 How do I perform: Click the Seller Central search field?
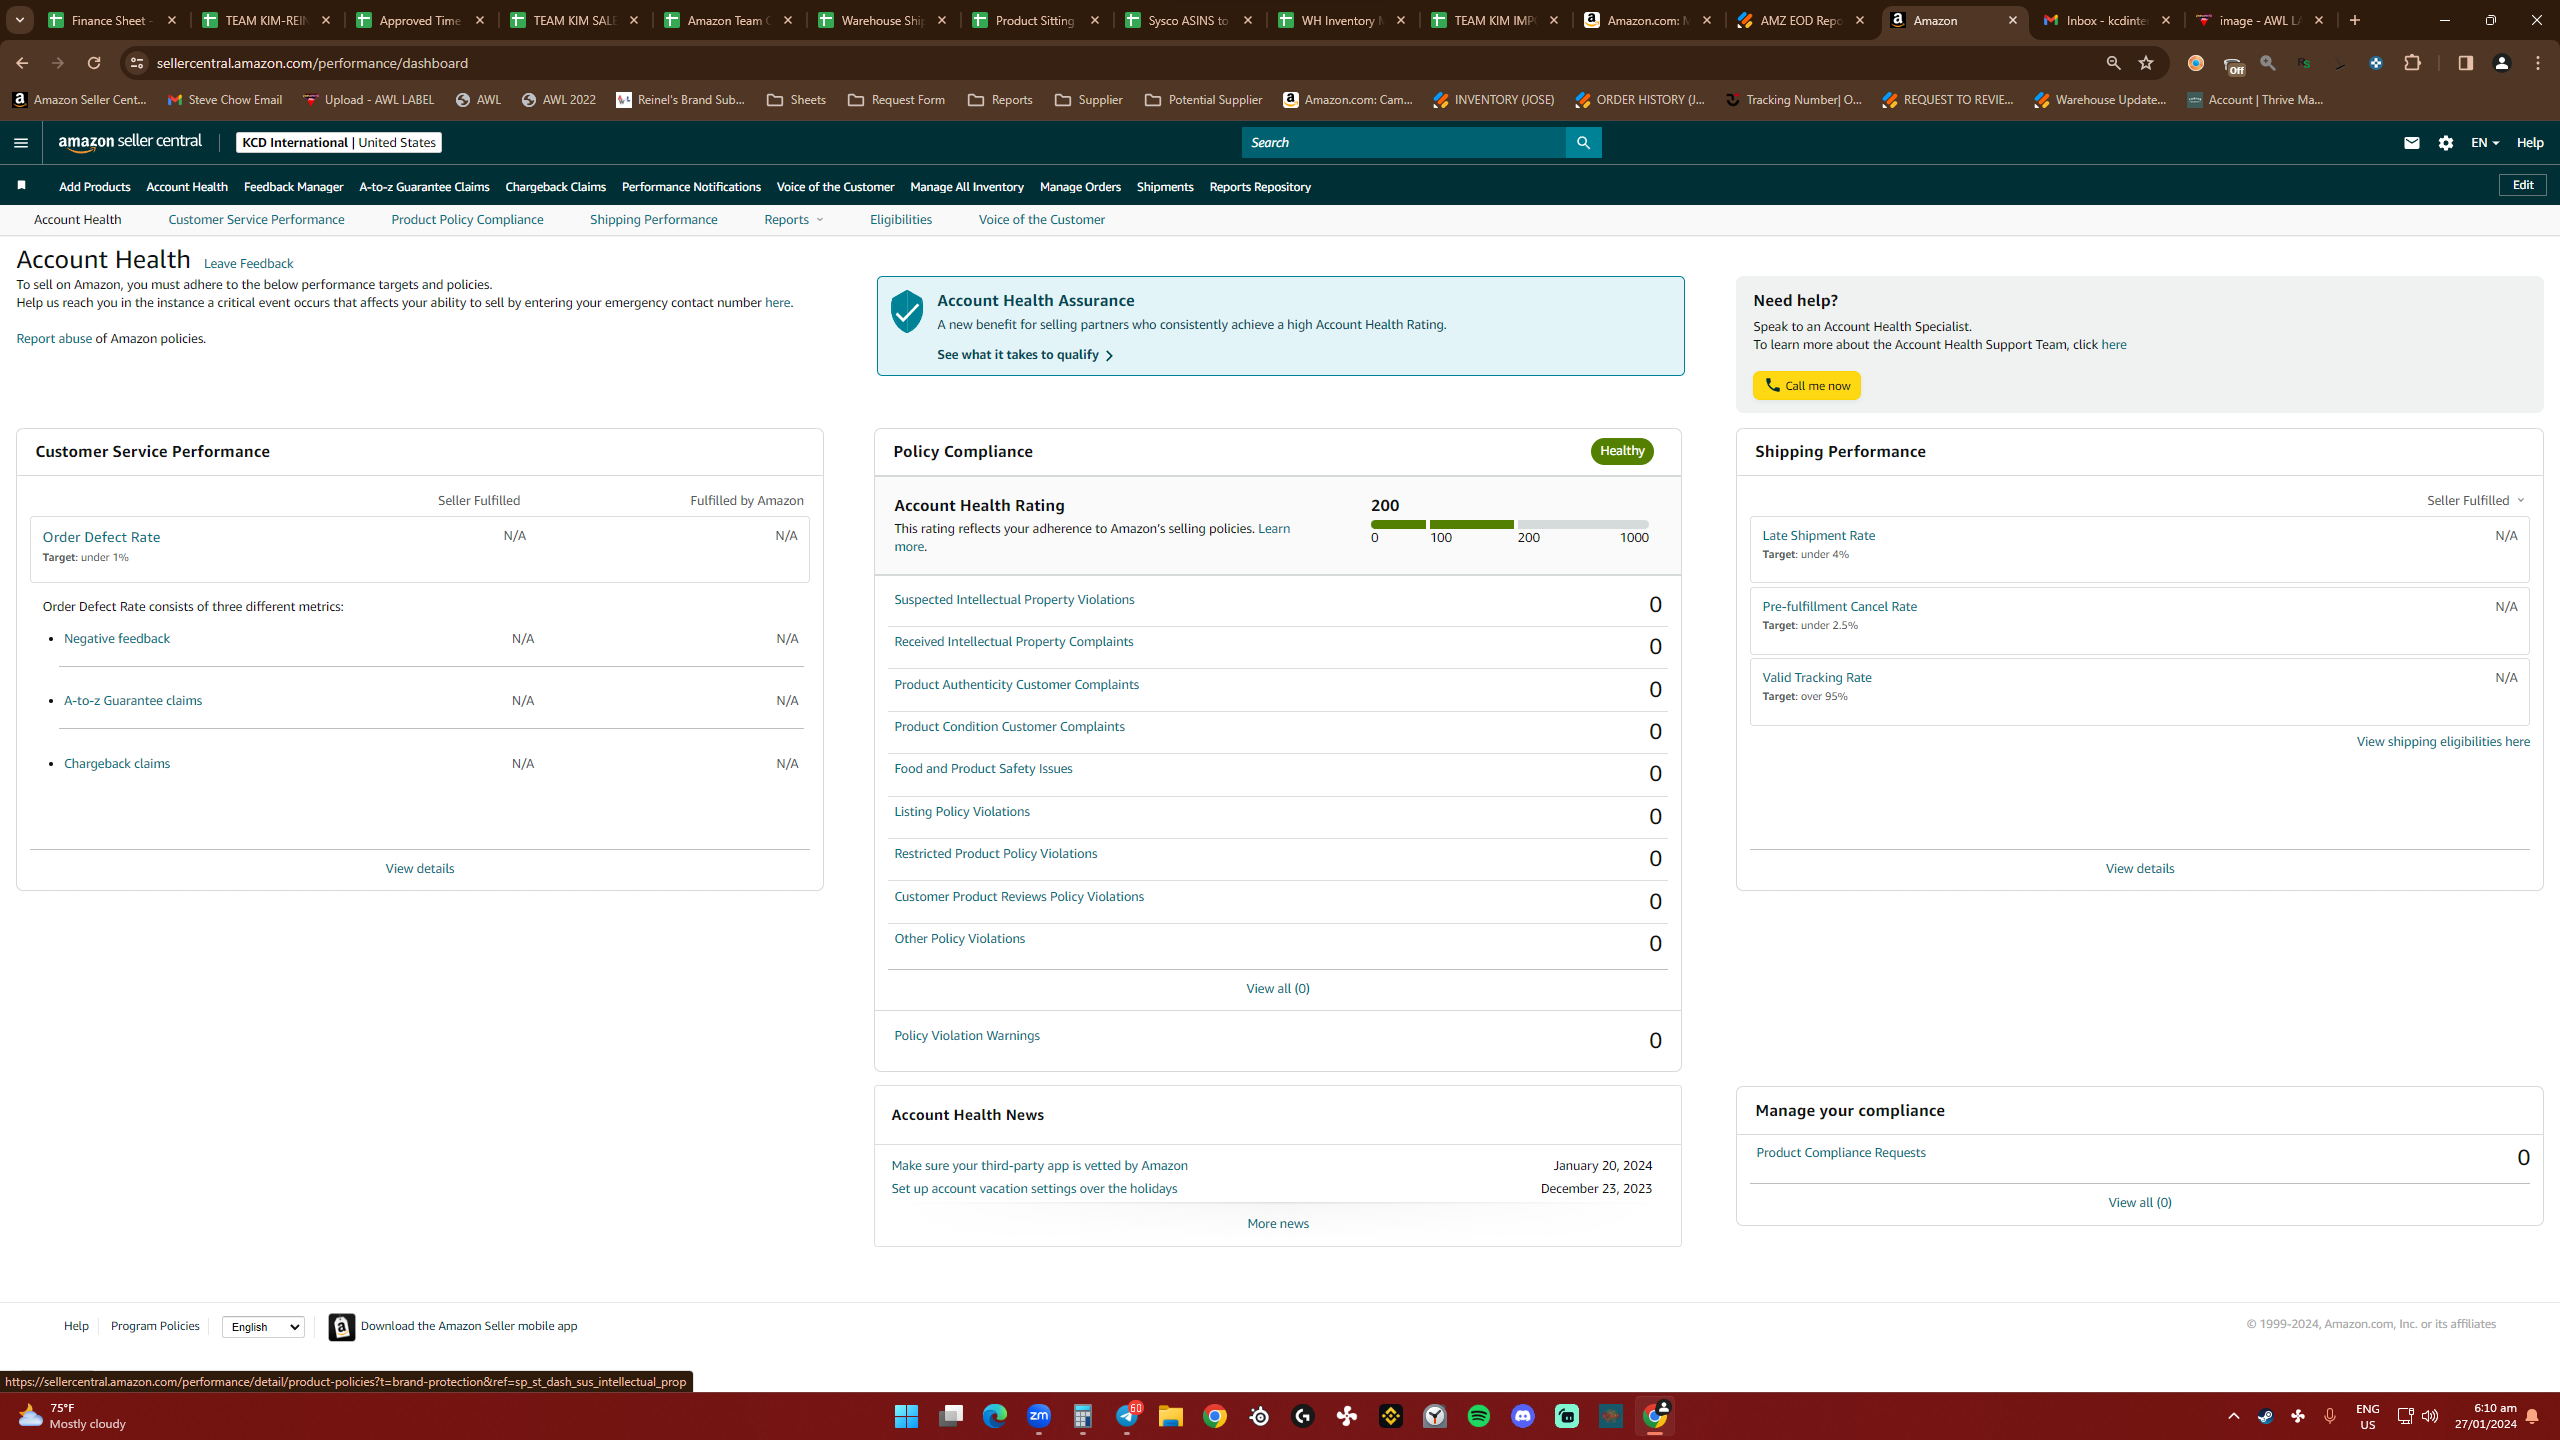[1403, 142]
